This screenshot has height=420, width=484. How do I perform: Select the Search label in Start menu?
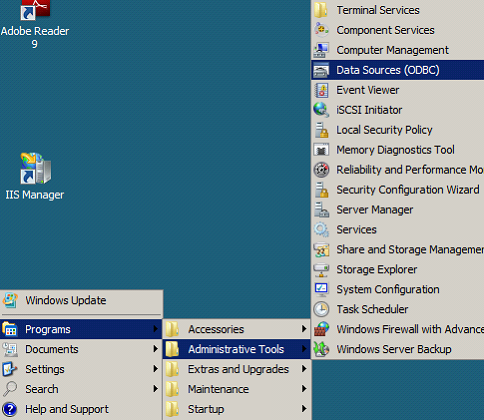[x=42, y=389]
